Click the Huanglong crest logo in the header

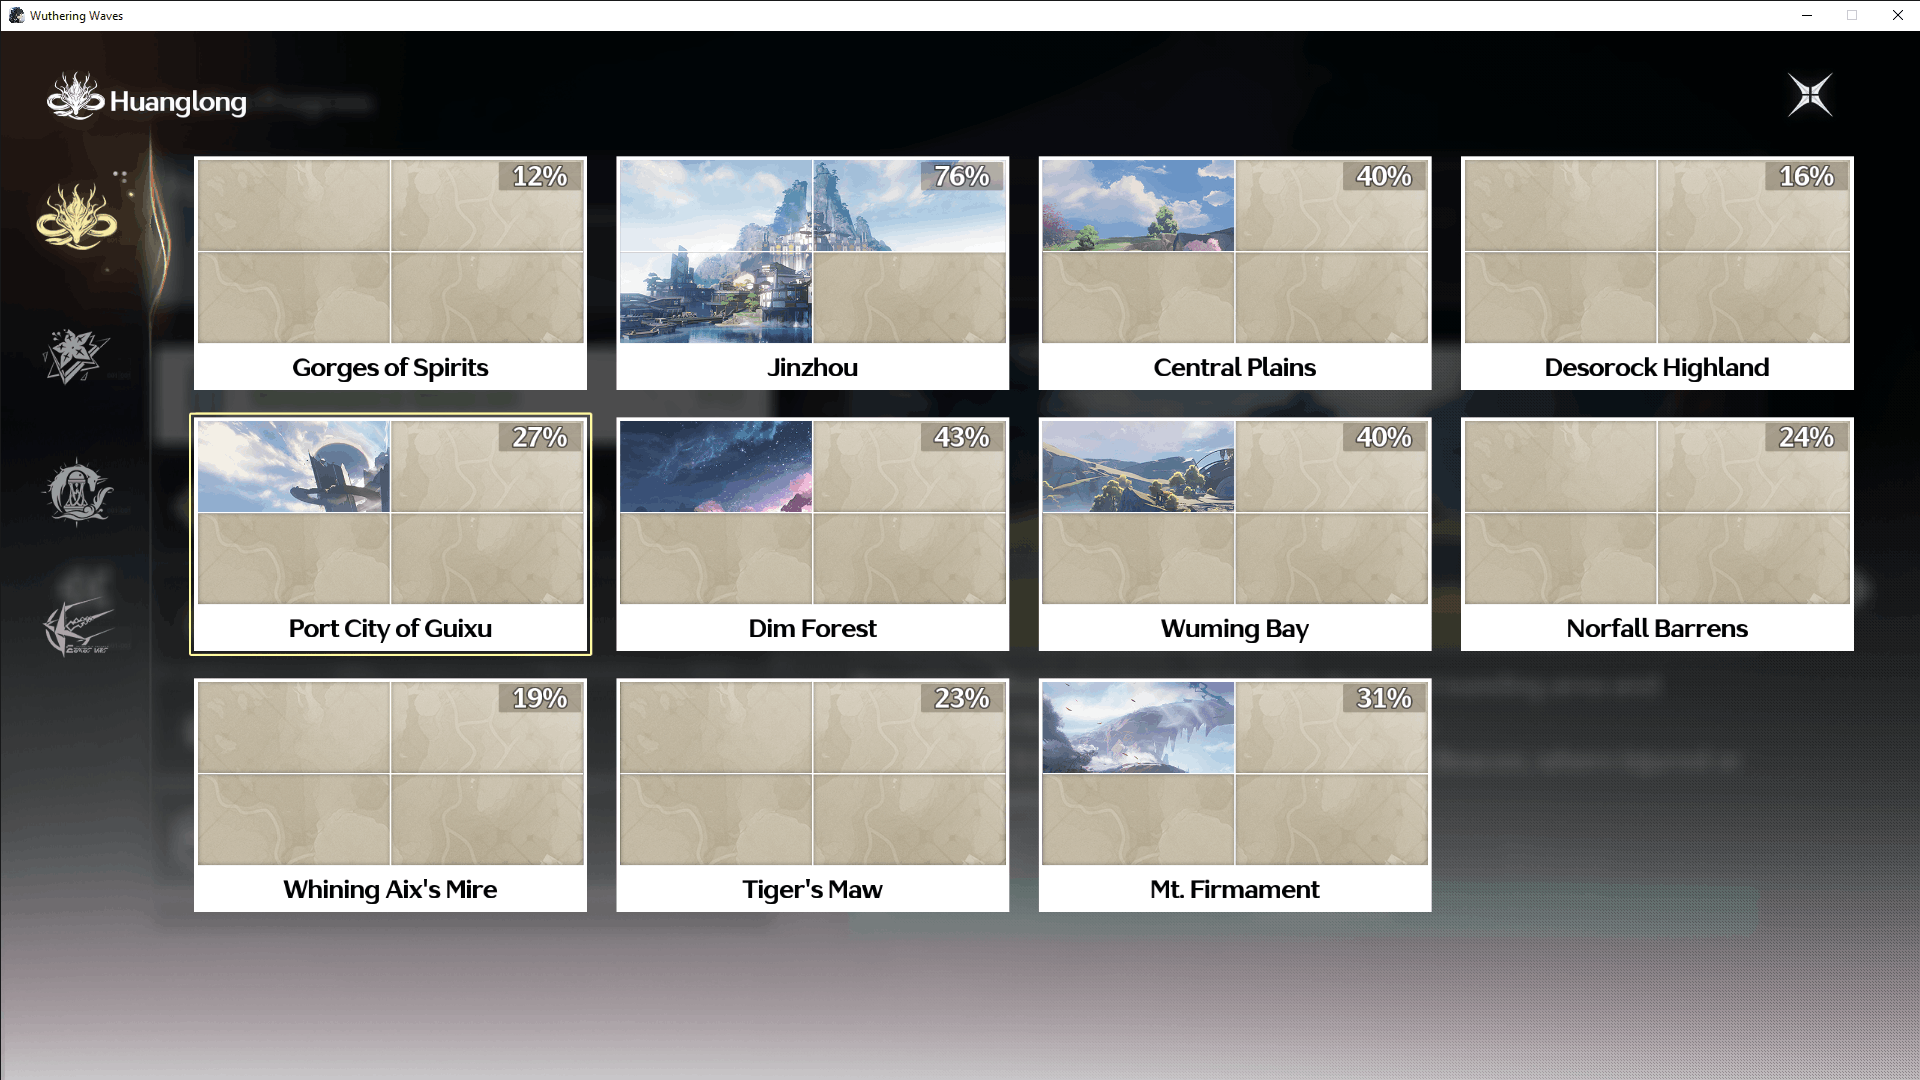pos(75,97)
